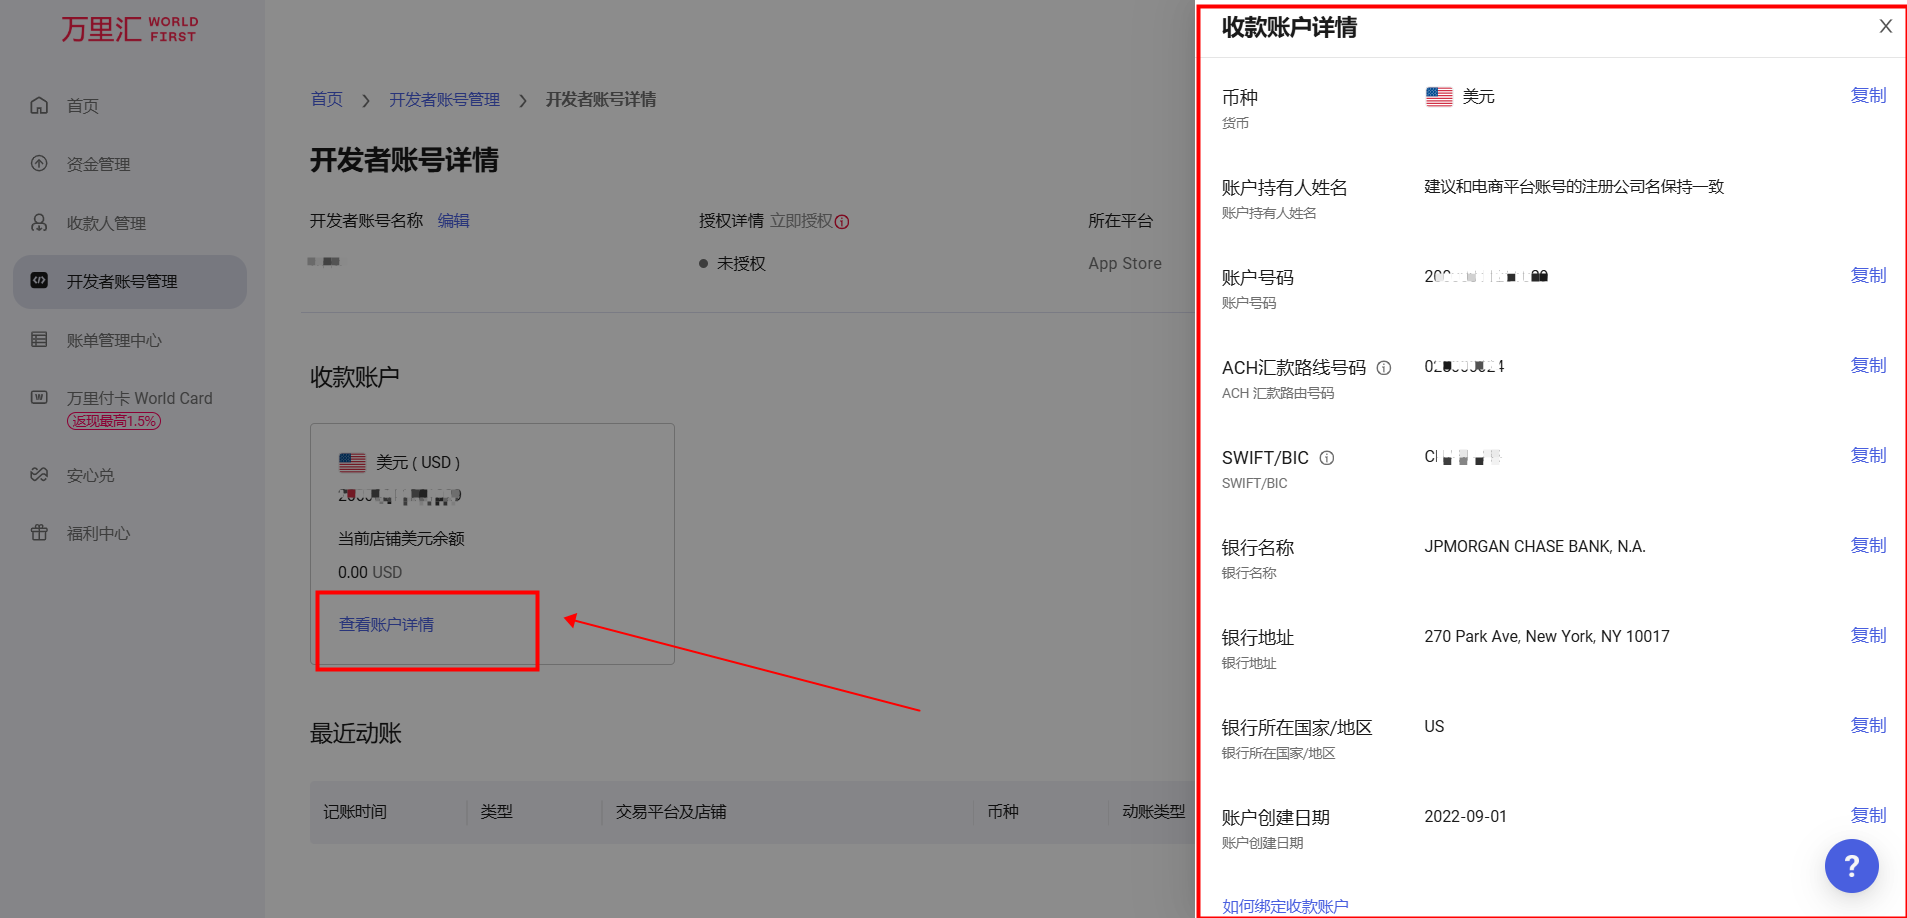Image resolution: width=1907 pixels, height=918 pixels.
Task: Copy the ACH汇款路线号码 value
Action: click(x=1868, y=365)
